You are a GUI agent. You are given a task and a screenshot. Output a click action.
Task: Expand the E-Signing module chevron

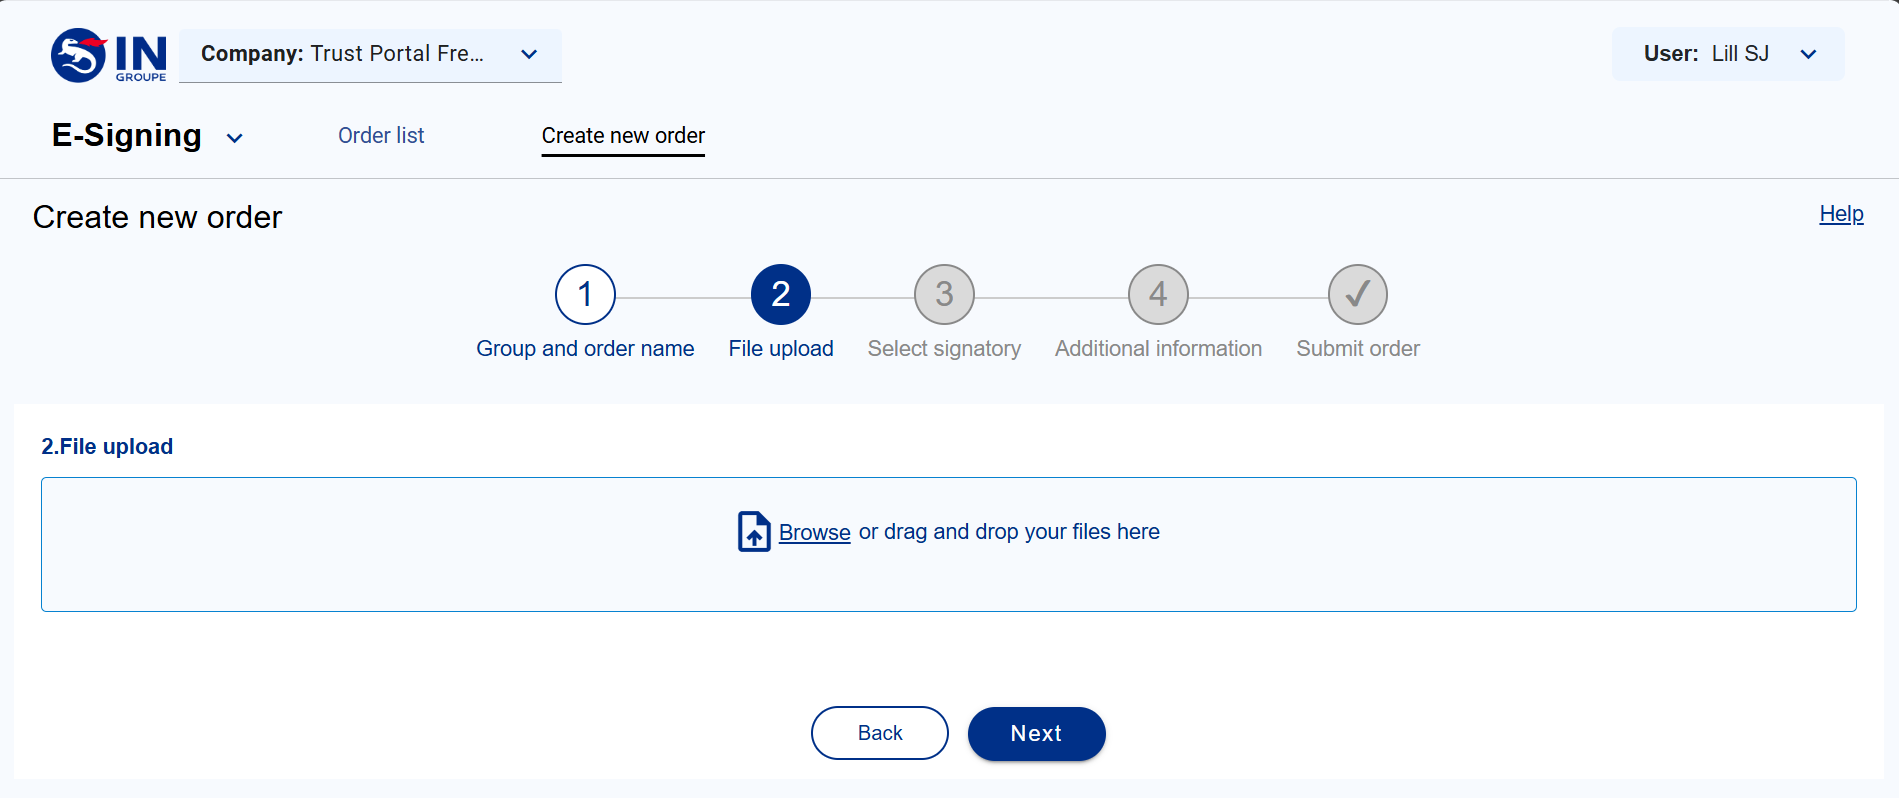pyautogui.click(x=235, y=138)
